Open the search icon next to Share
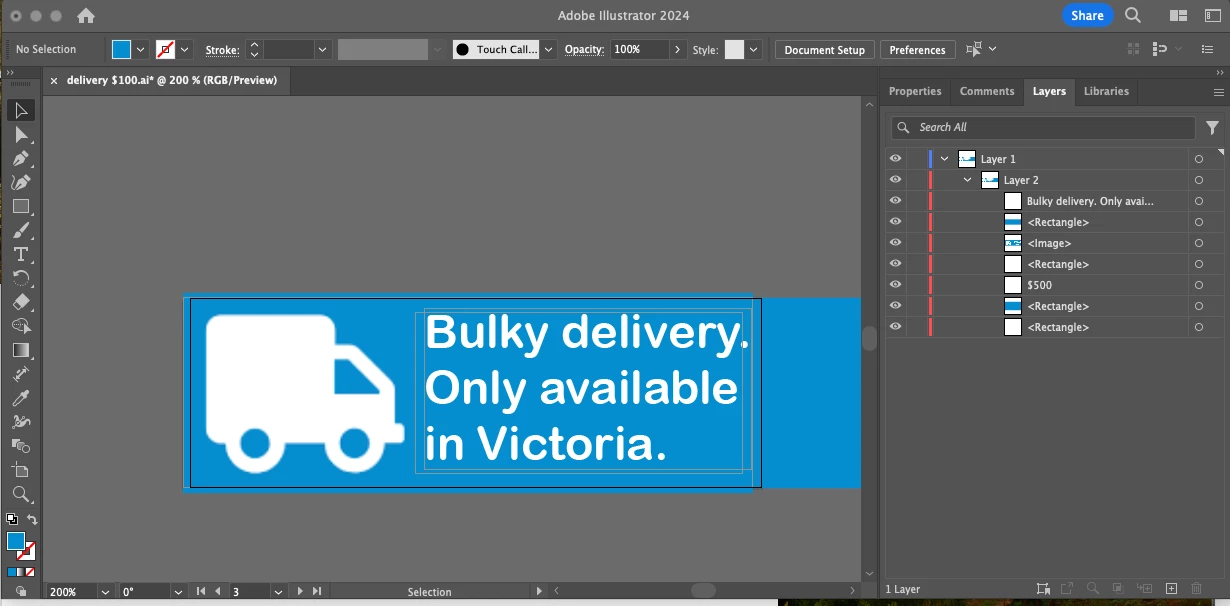Screen dimensions: 1230x606 click(x=1133, y=16)
